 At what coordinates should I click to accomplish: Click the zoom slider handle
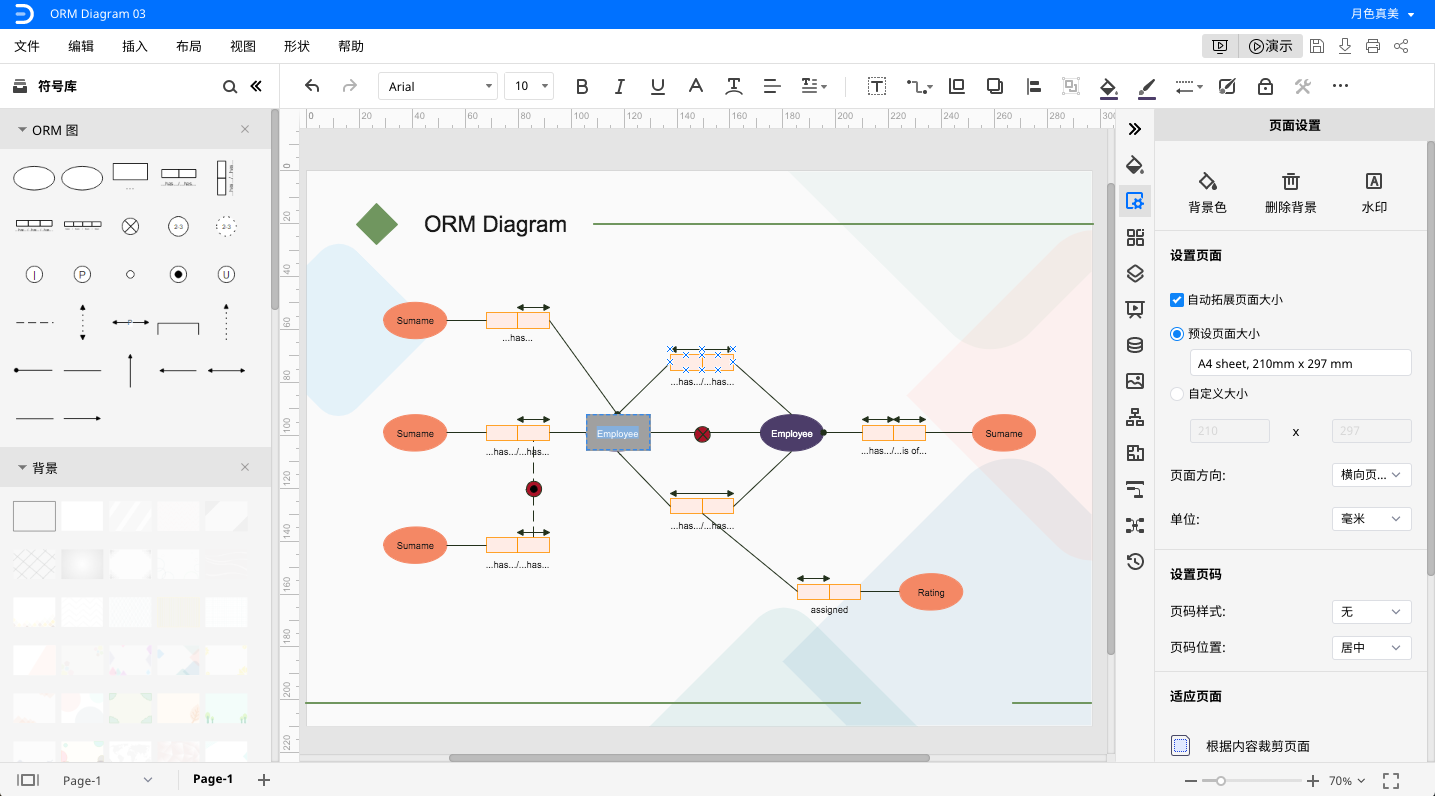tap(1221, 781)
